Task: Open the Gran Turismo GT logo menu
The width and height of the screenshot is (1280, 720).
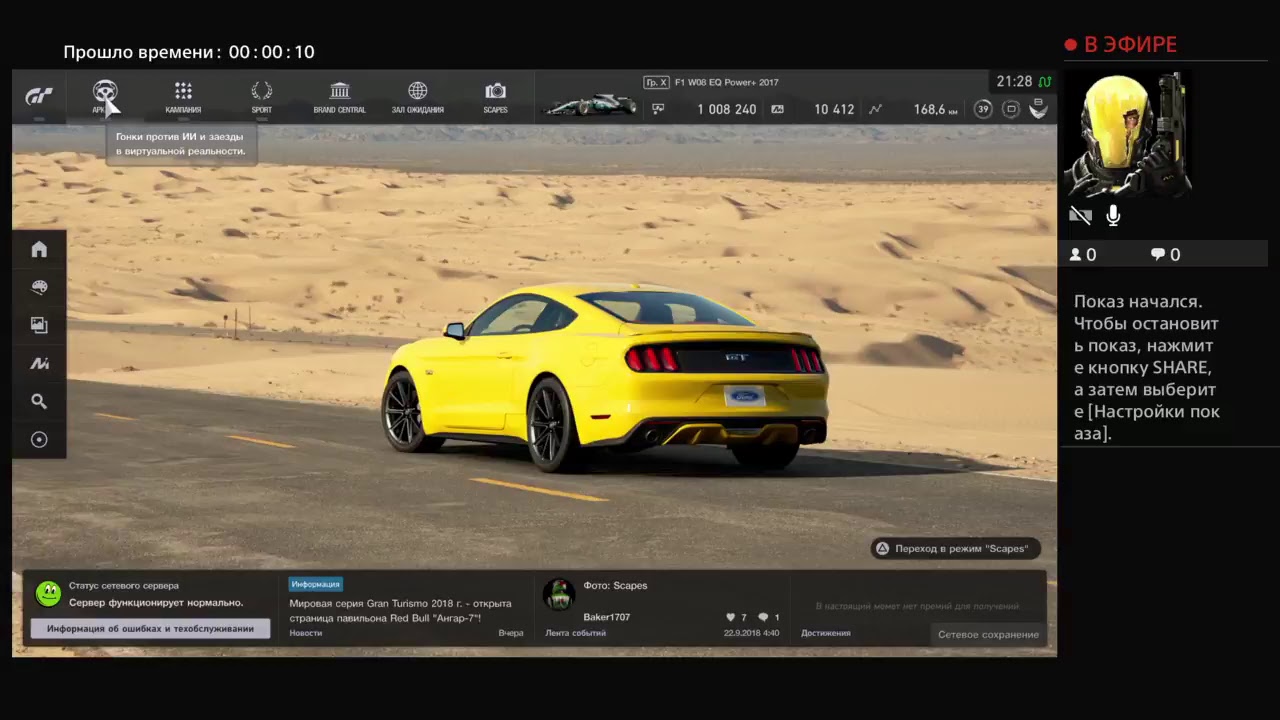Action: pyautogui.click(x=39, y=97)
